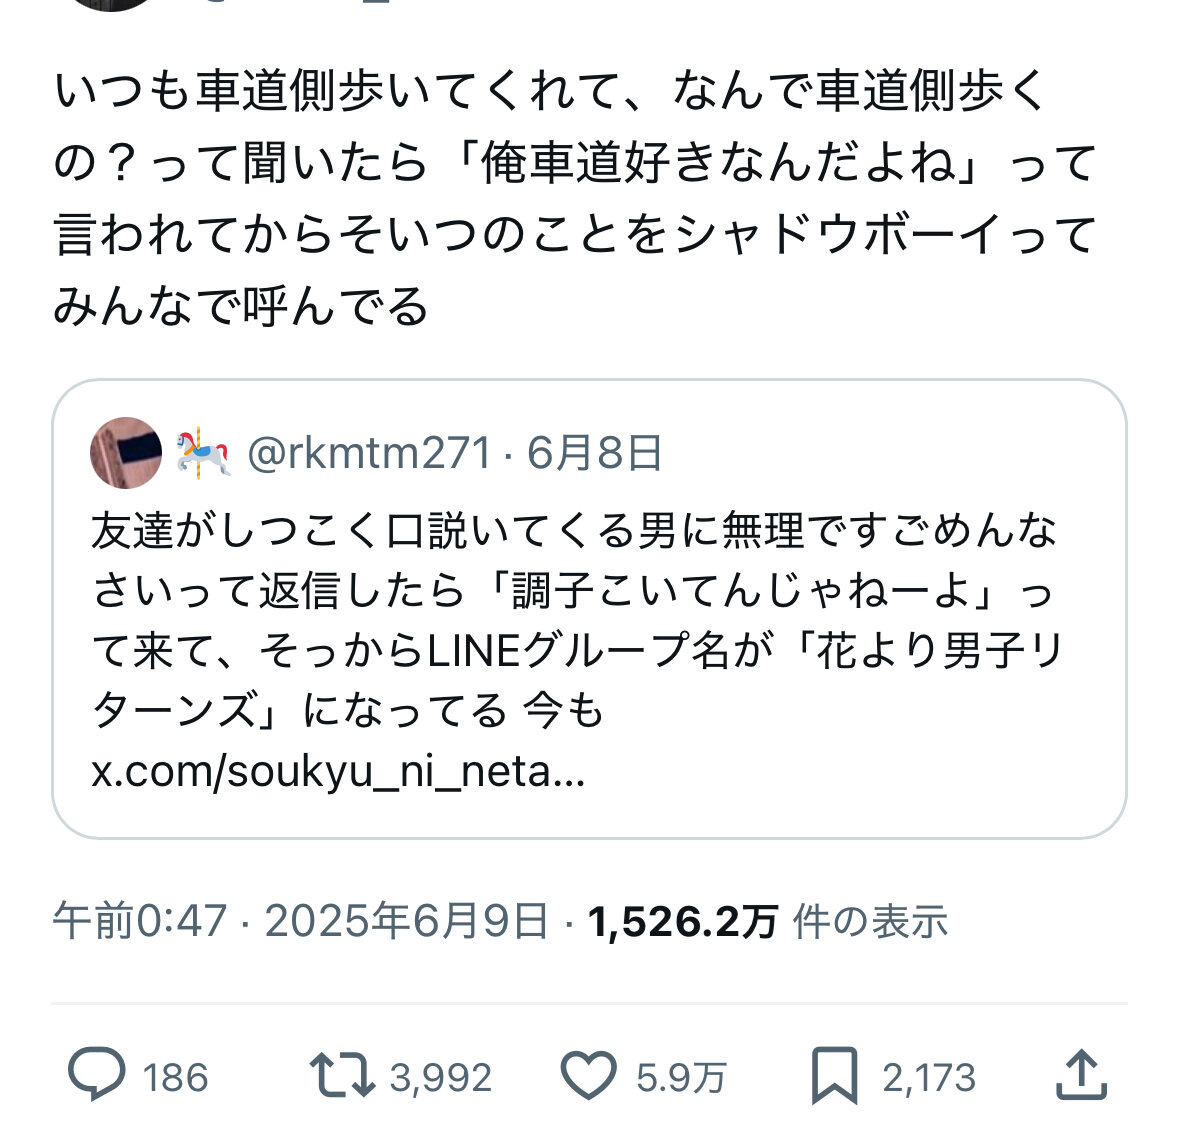Bookmark this post with the bookmark icon

(x=834, y=1075)
